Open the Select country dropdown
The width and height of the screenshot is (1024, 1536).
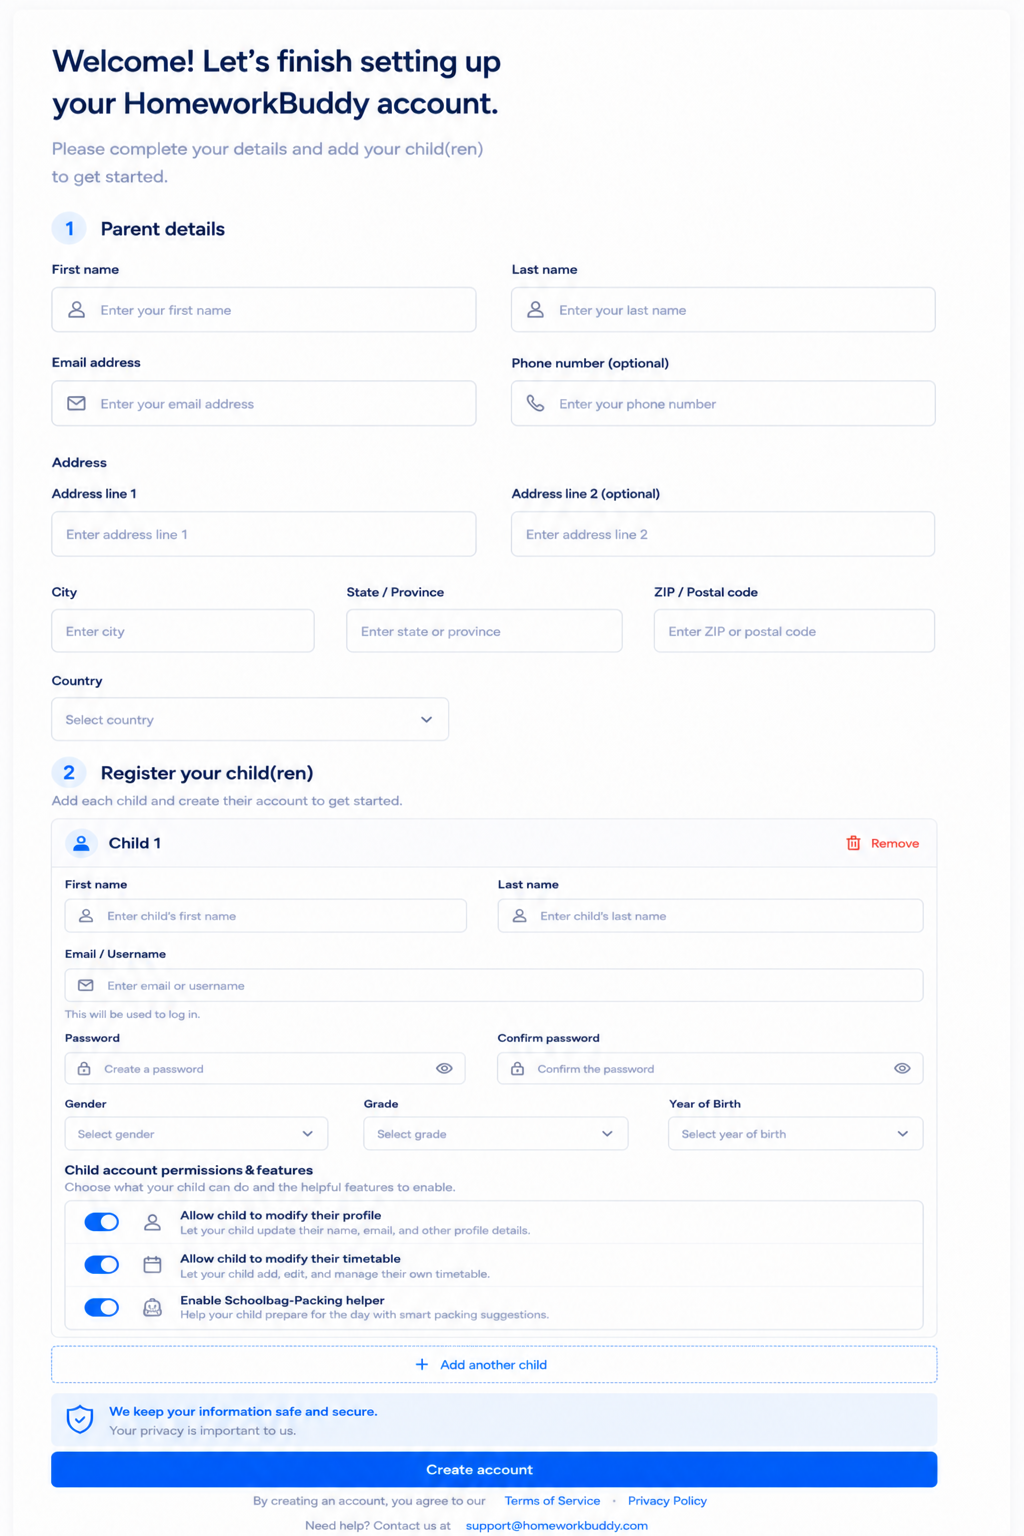click(250, 720)
